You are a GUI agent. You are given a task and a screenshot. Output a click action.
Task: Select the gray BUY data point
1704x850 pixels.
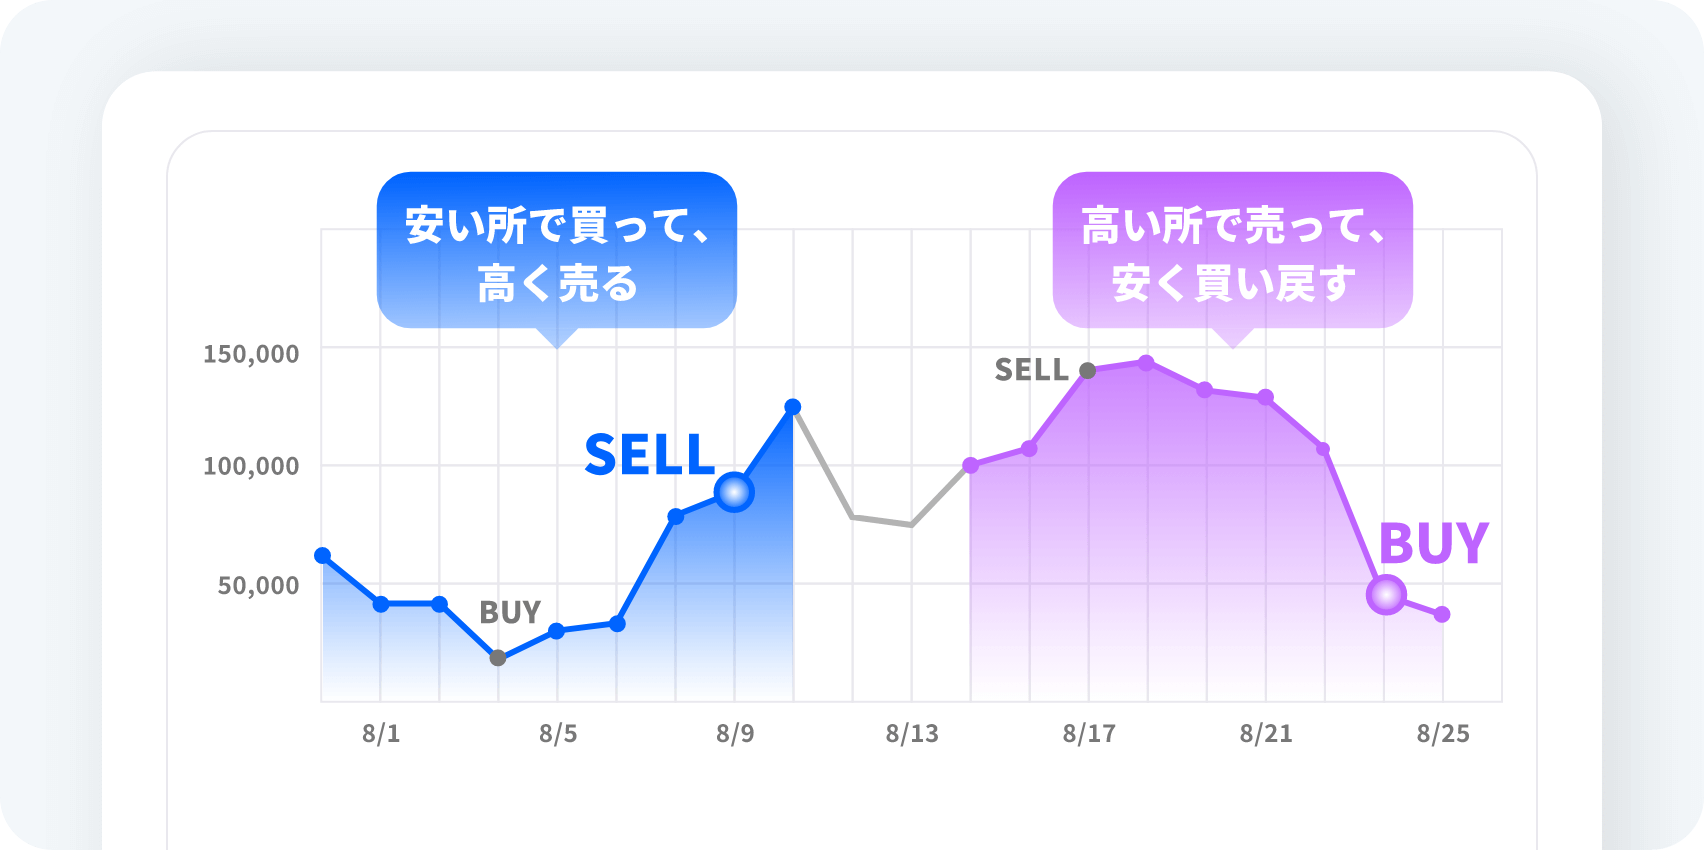pos(498,658)
